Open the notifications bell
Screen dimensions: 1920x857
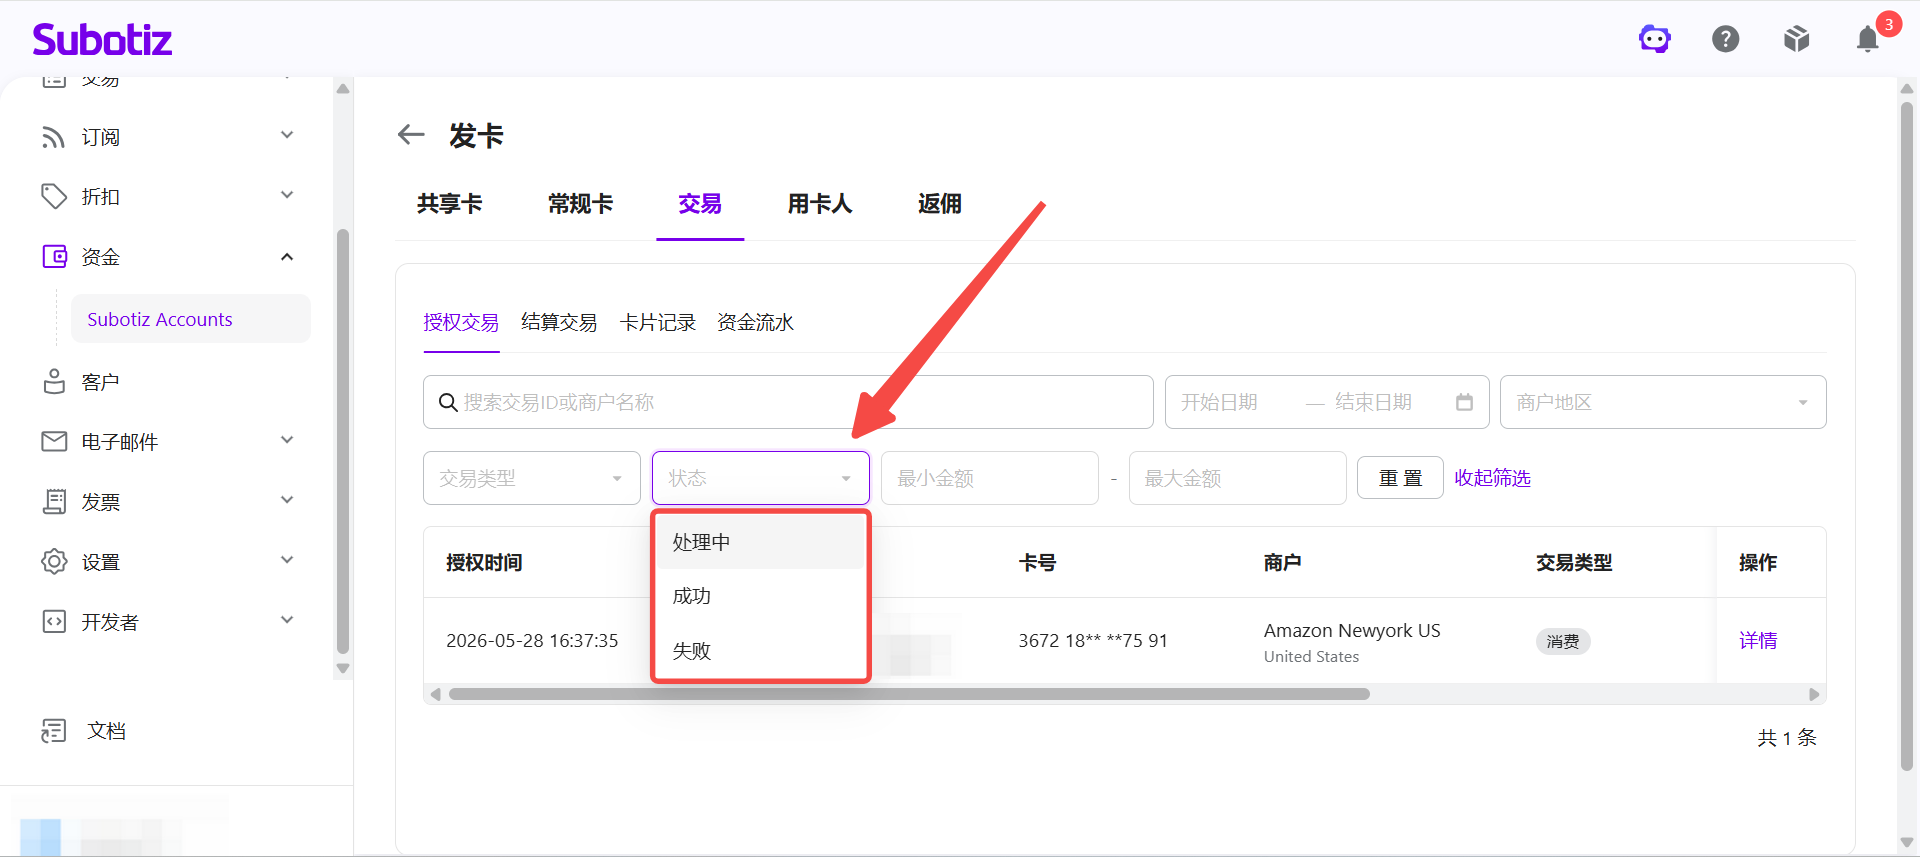click(1868, 39)
